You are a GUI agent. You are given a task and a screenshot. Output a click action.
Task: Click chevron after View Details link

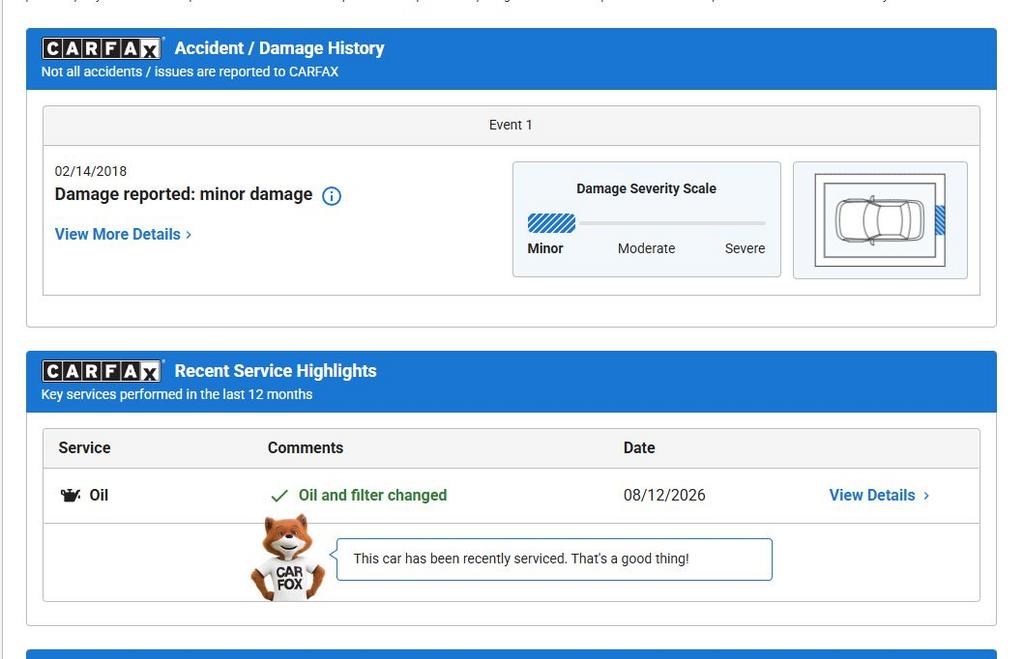tap(926, 496)
